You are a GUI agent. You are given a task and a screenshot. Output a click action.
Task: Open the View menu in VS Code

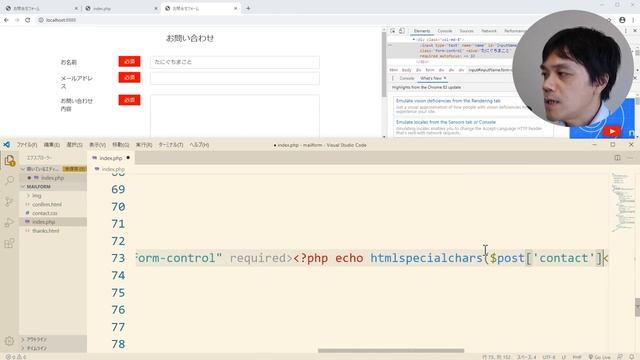click(x=97, y=144)
